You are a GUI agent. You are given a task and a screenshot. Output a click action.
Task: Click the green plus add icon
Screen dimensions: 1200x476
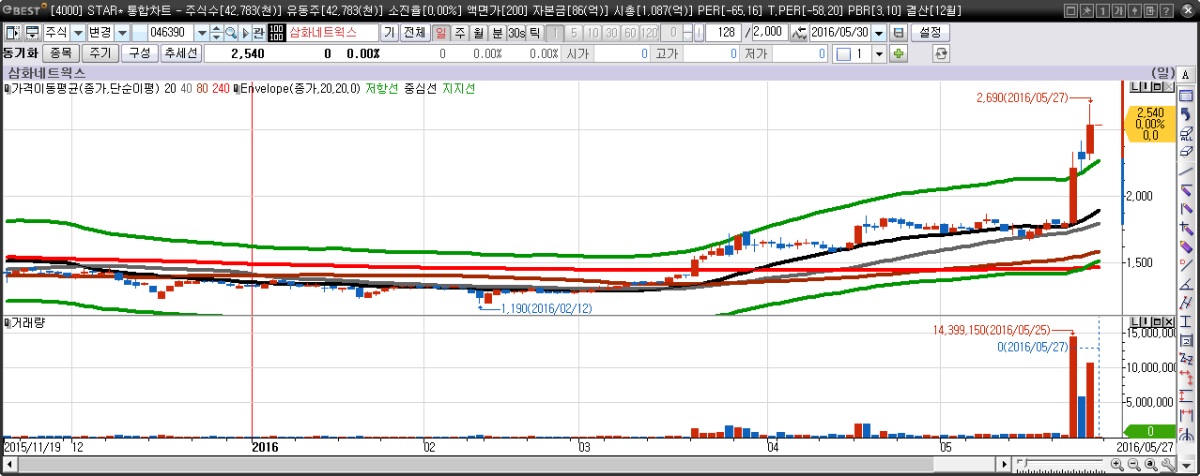click(898, 53)
